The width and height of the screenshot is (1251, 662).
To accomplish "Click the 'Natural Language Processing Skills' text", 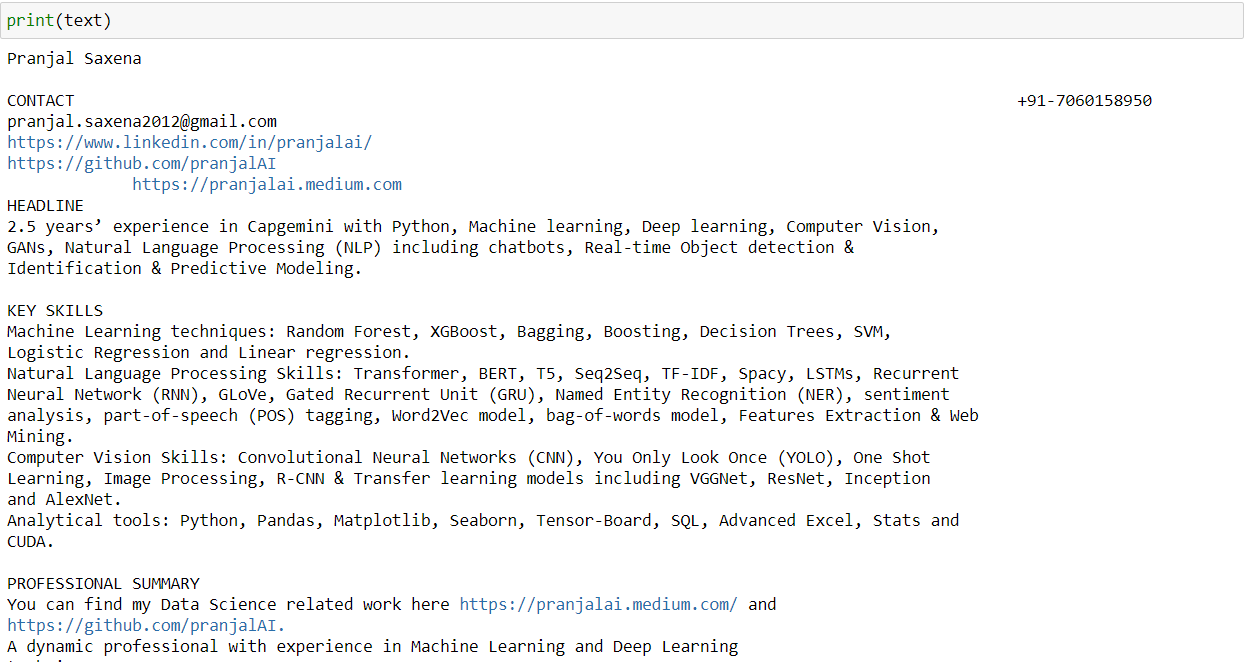I will tap(175, 373).
